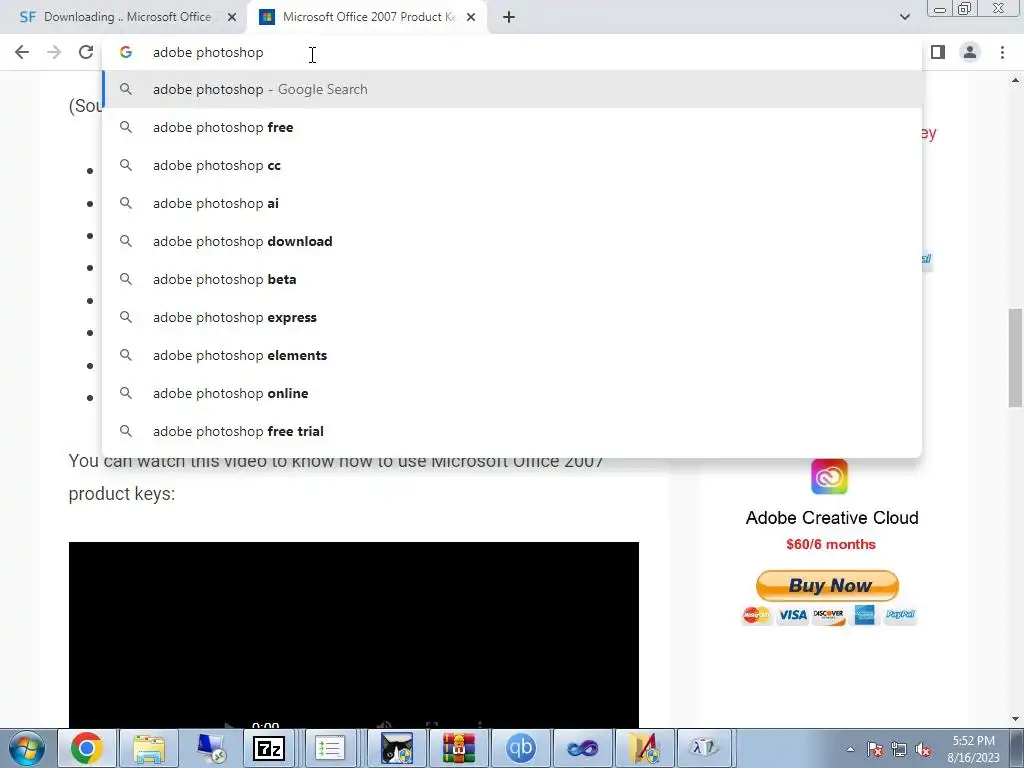1024x768 pixels.
Task: Choose the adobe photoshop elements suggestion
Action: (512, 355)
